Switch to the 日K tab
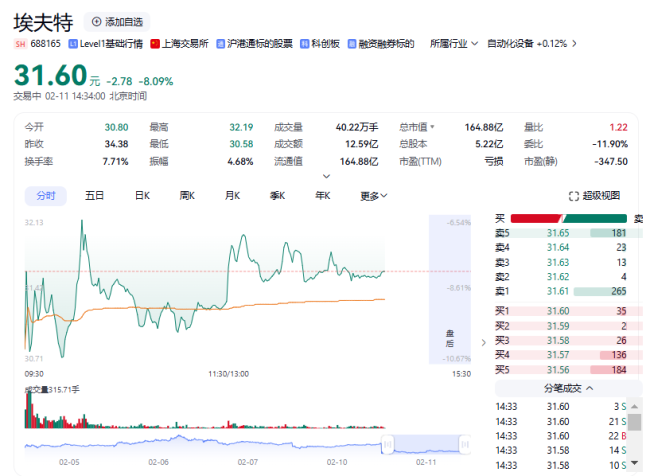Viewport: 650px width, 476px height. pos(142,196)
